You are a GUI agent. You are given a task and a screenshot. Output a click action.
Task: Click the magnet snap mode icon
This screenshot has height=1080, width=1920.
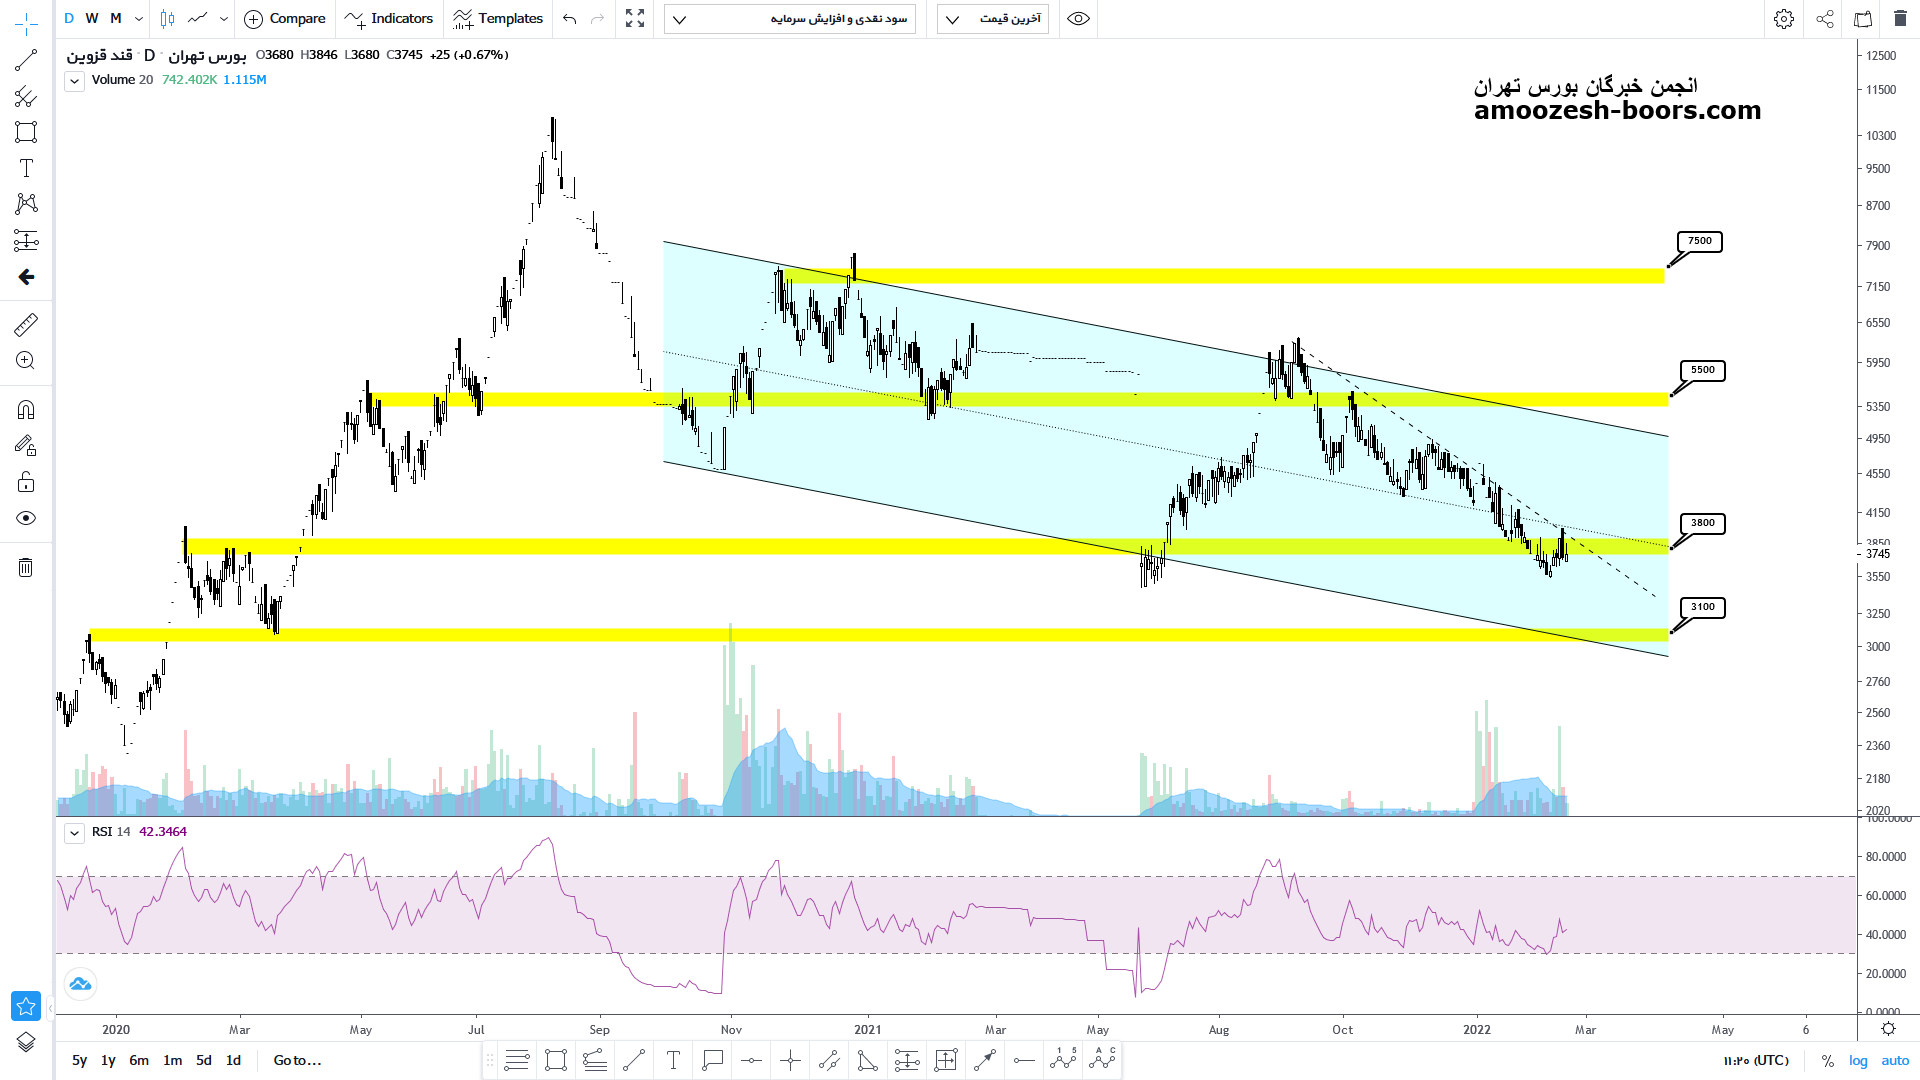(26, 409)
